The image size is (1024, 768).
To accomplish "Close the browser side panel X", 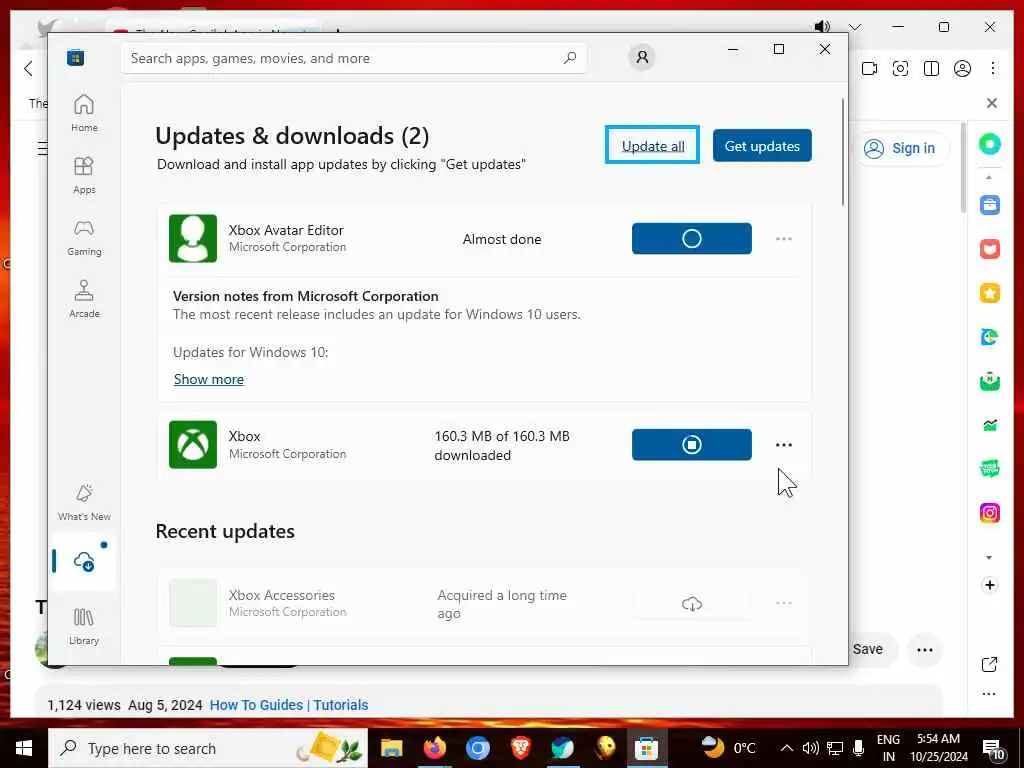I will pyautogui.click(x=992, y=103).
